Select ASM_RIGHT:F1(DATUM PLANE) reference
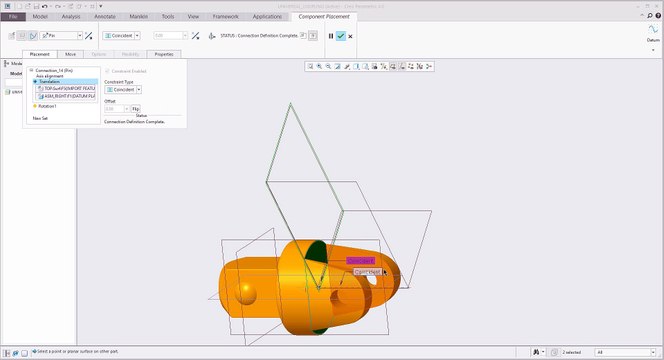The image size is (664, 360). (66, 96)
